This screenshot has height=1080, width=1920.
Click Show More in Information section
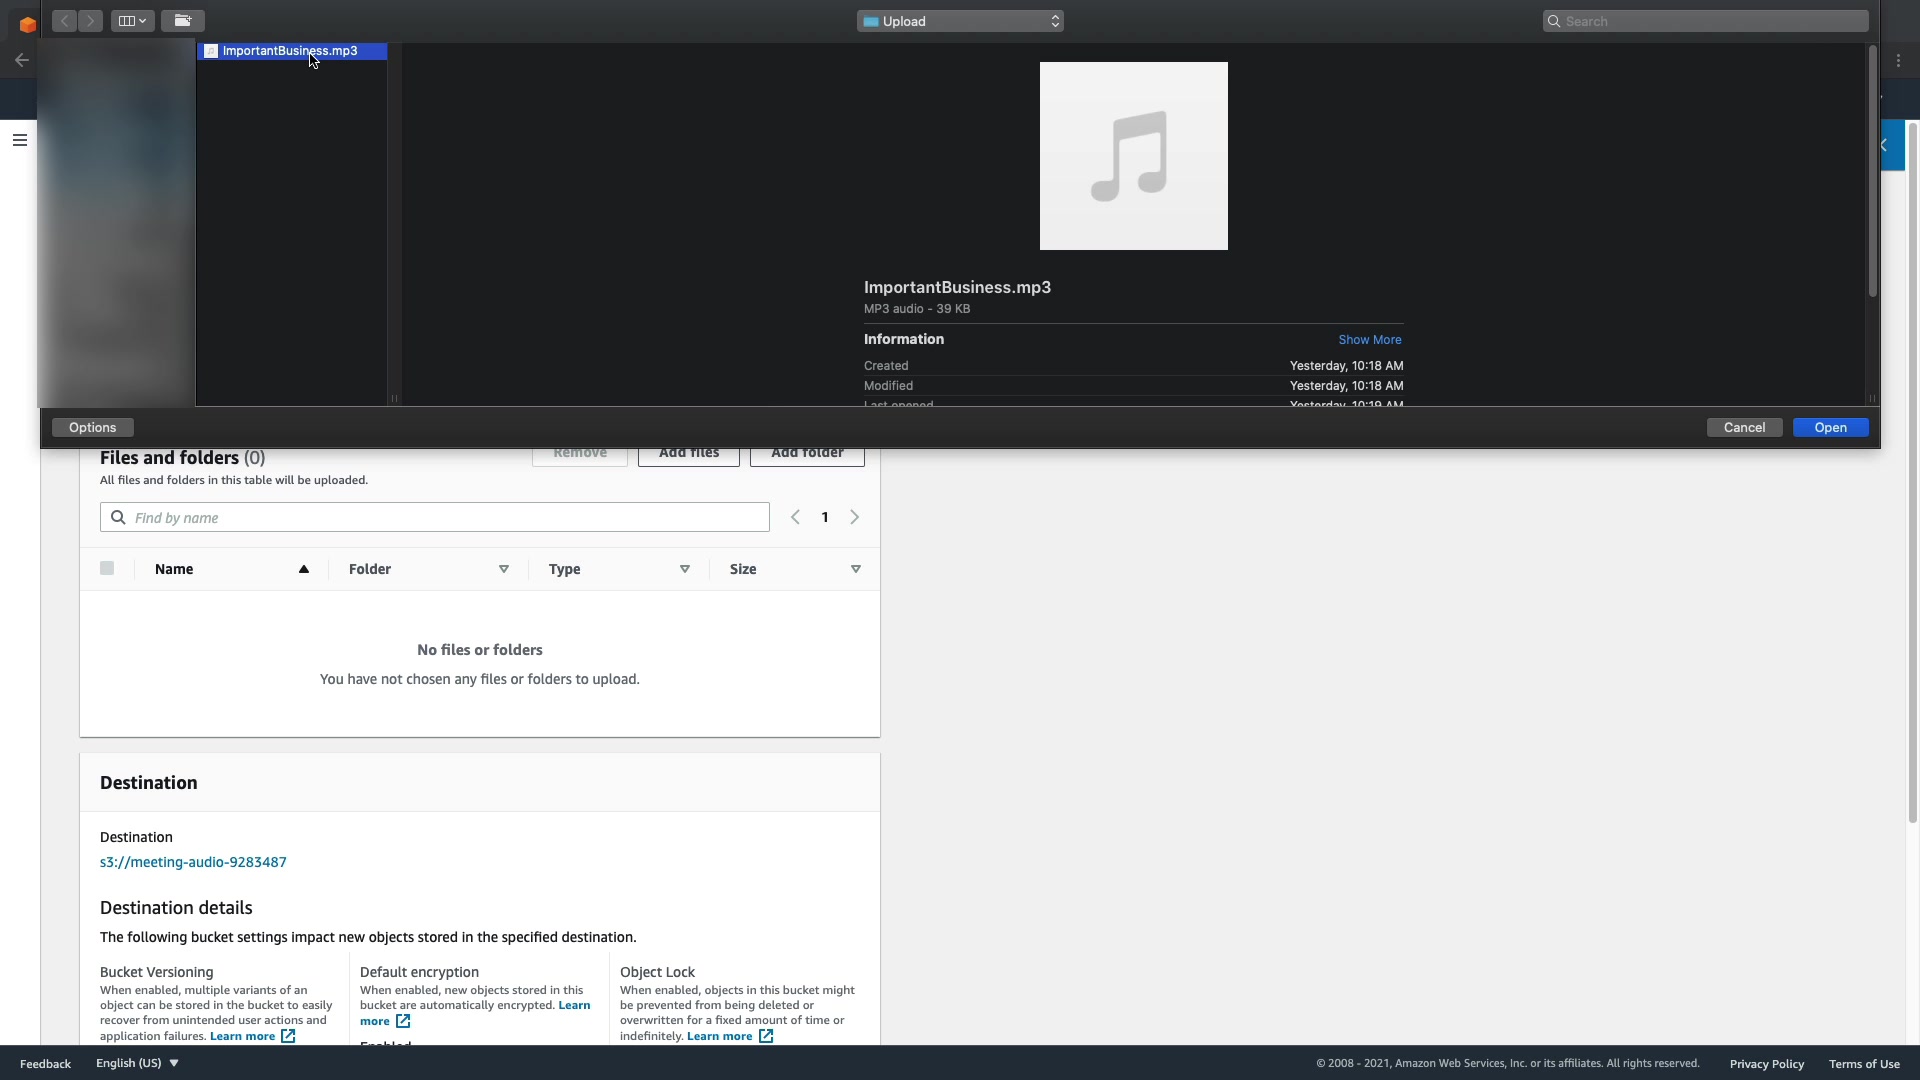click(1369, 340)
